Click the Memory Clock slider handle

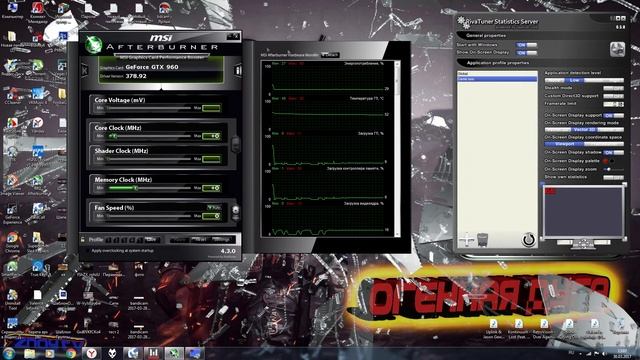pyautogui.click(x=136, y=188)
